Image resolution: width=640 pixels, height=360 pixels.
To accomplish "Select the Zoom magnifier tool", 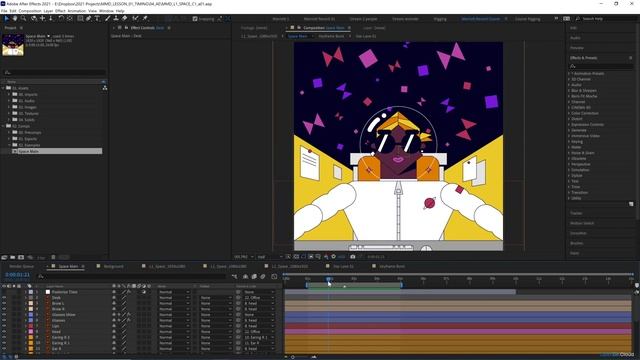I will click(23, 18).
